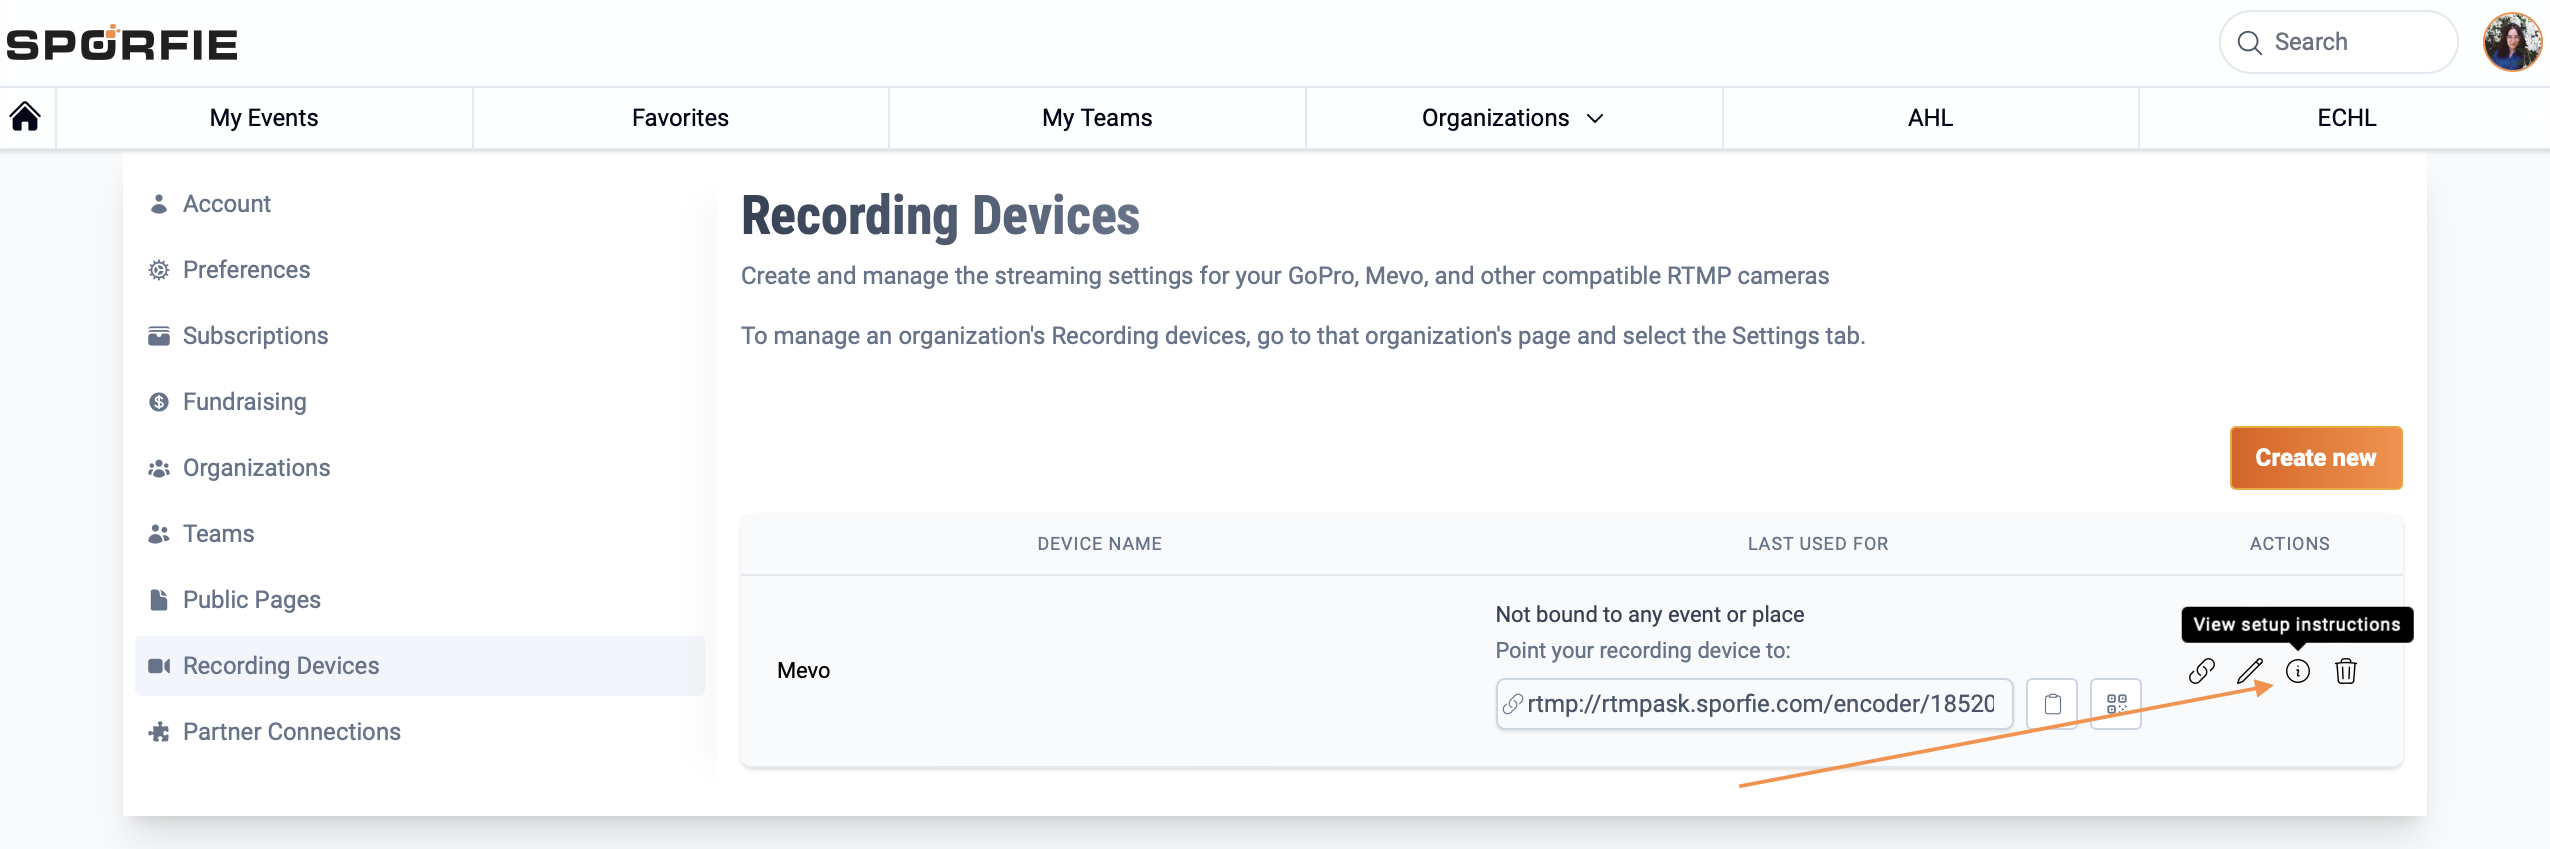Click the Sporfie logo
The height and width of the screenshot is (849, 2550).
point(122,43)
